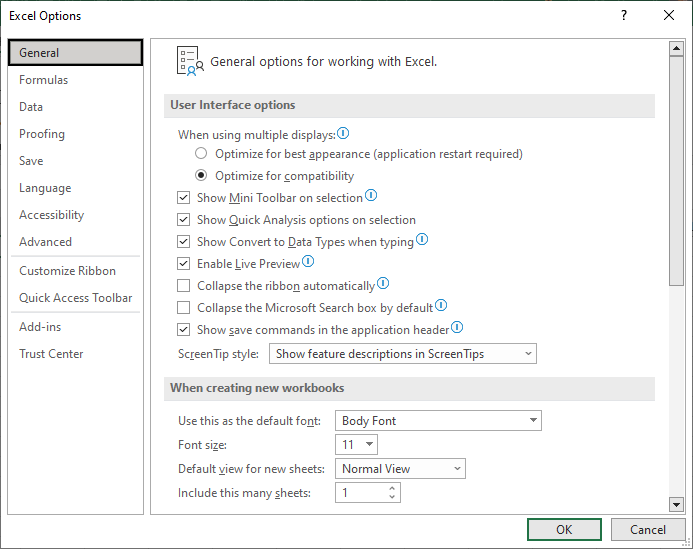
Task: Open Default view for new sheets dropdown
Action: tap(400, 469)
